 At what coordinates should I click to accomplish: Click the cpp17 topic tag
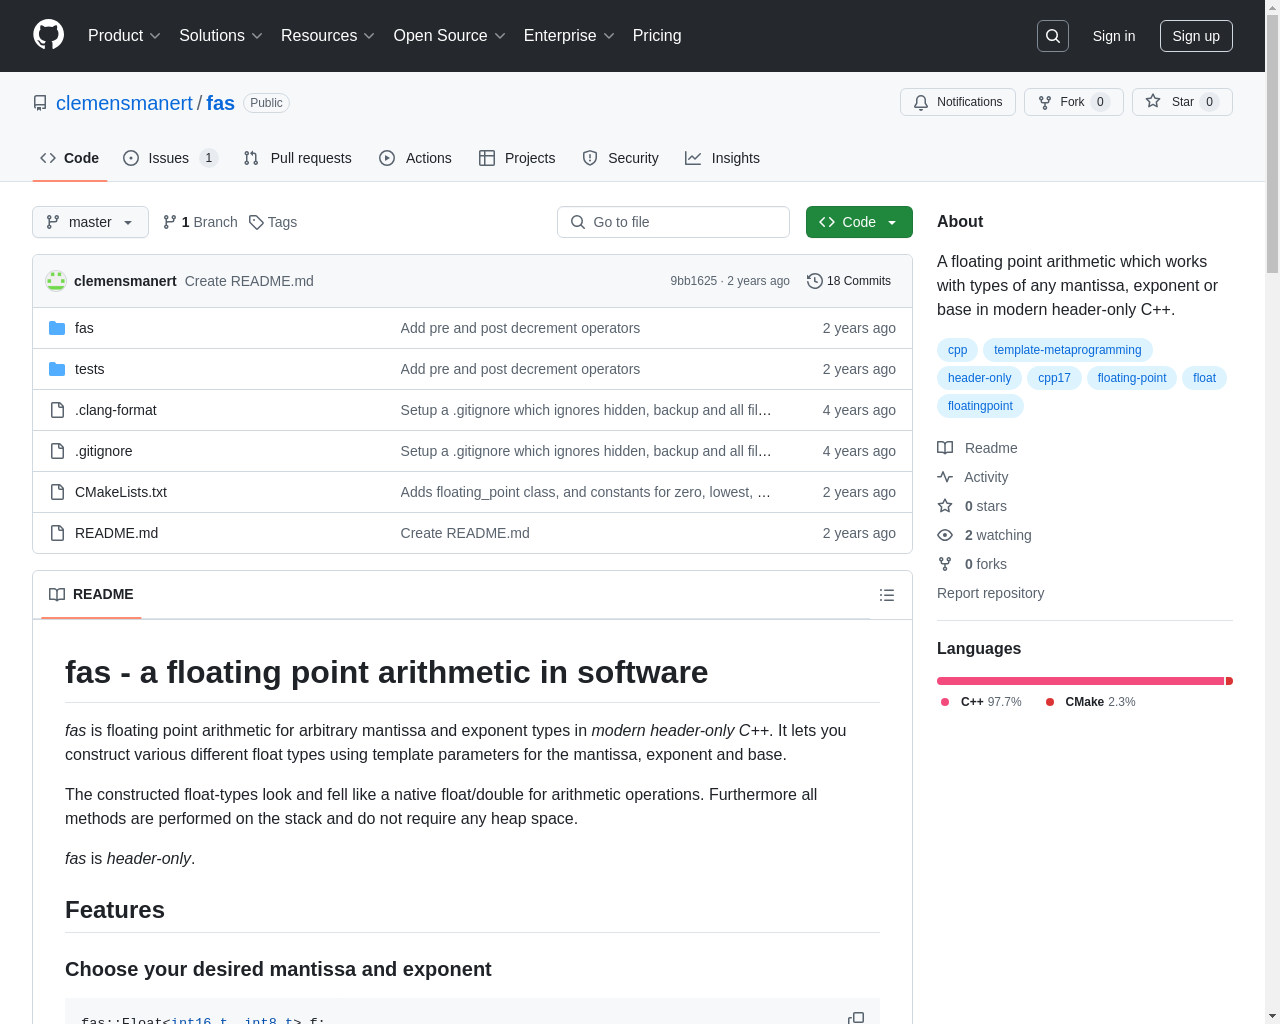click(1054, 378)
